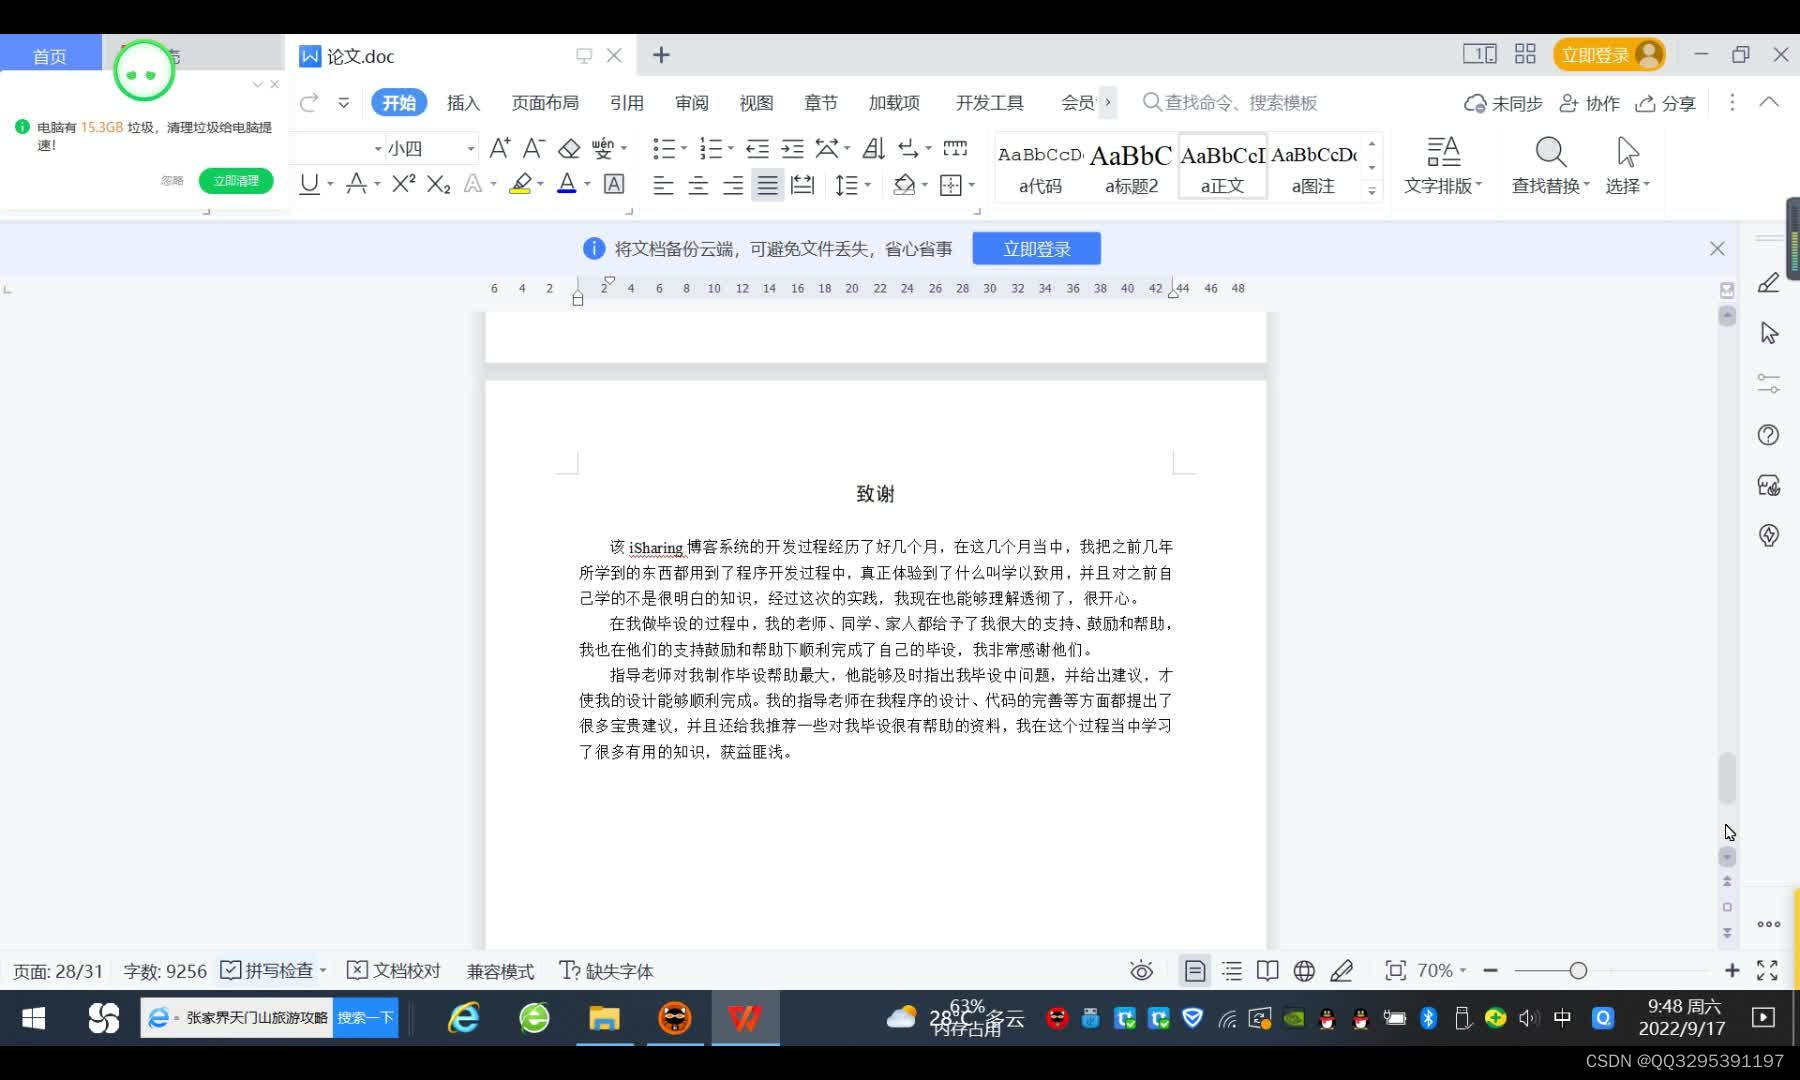Screen dimensions: 1800x1080
Task: Open the 文字排版 text layout tool
Action: 1443,165
